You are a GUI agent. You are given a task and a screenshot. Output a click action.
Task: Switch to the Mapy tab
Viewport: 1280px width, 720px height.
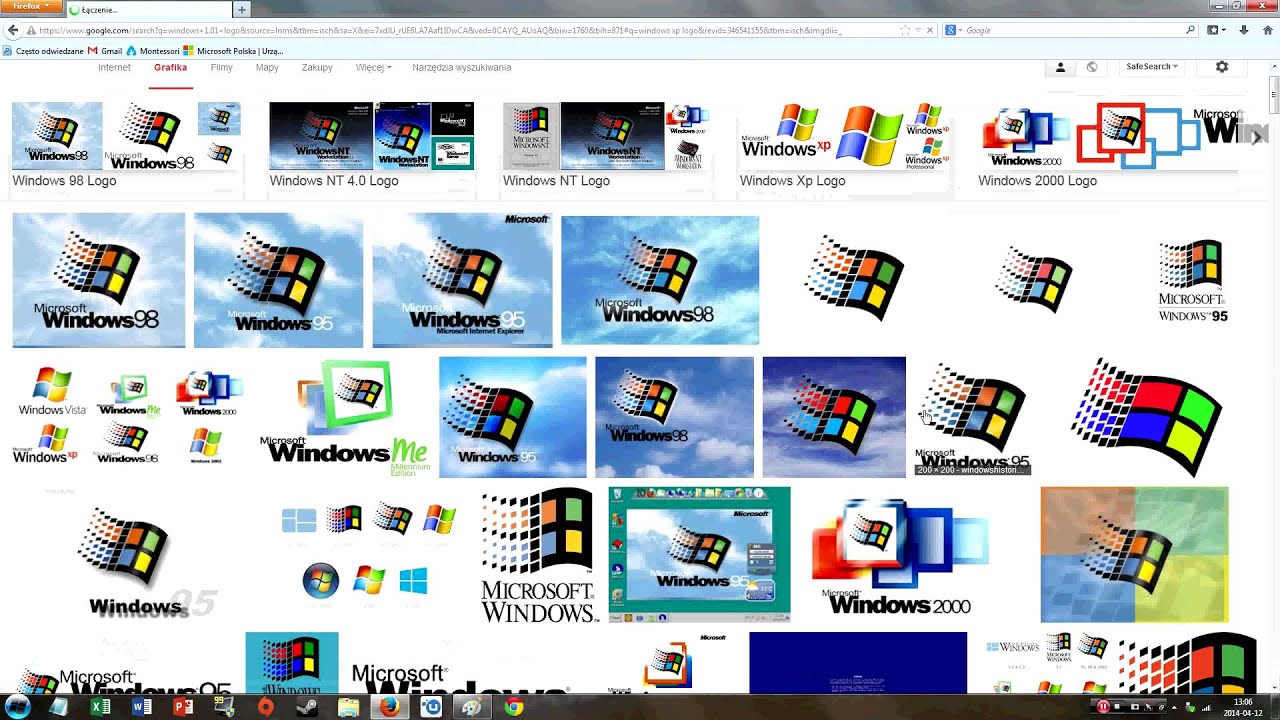267,68
